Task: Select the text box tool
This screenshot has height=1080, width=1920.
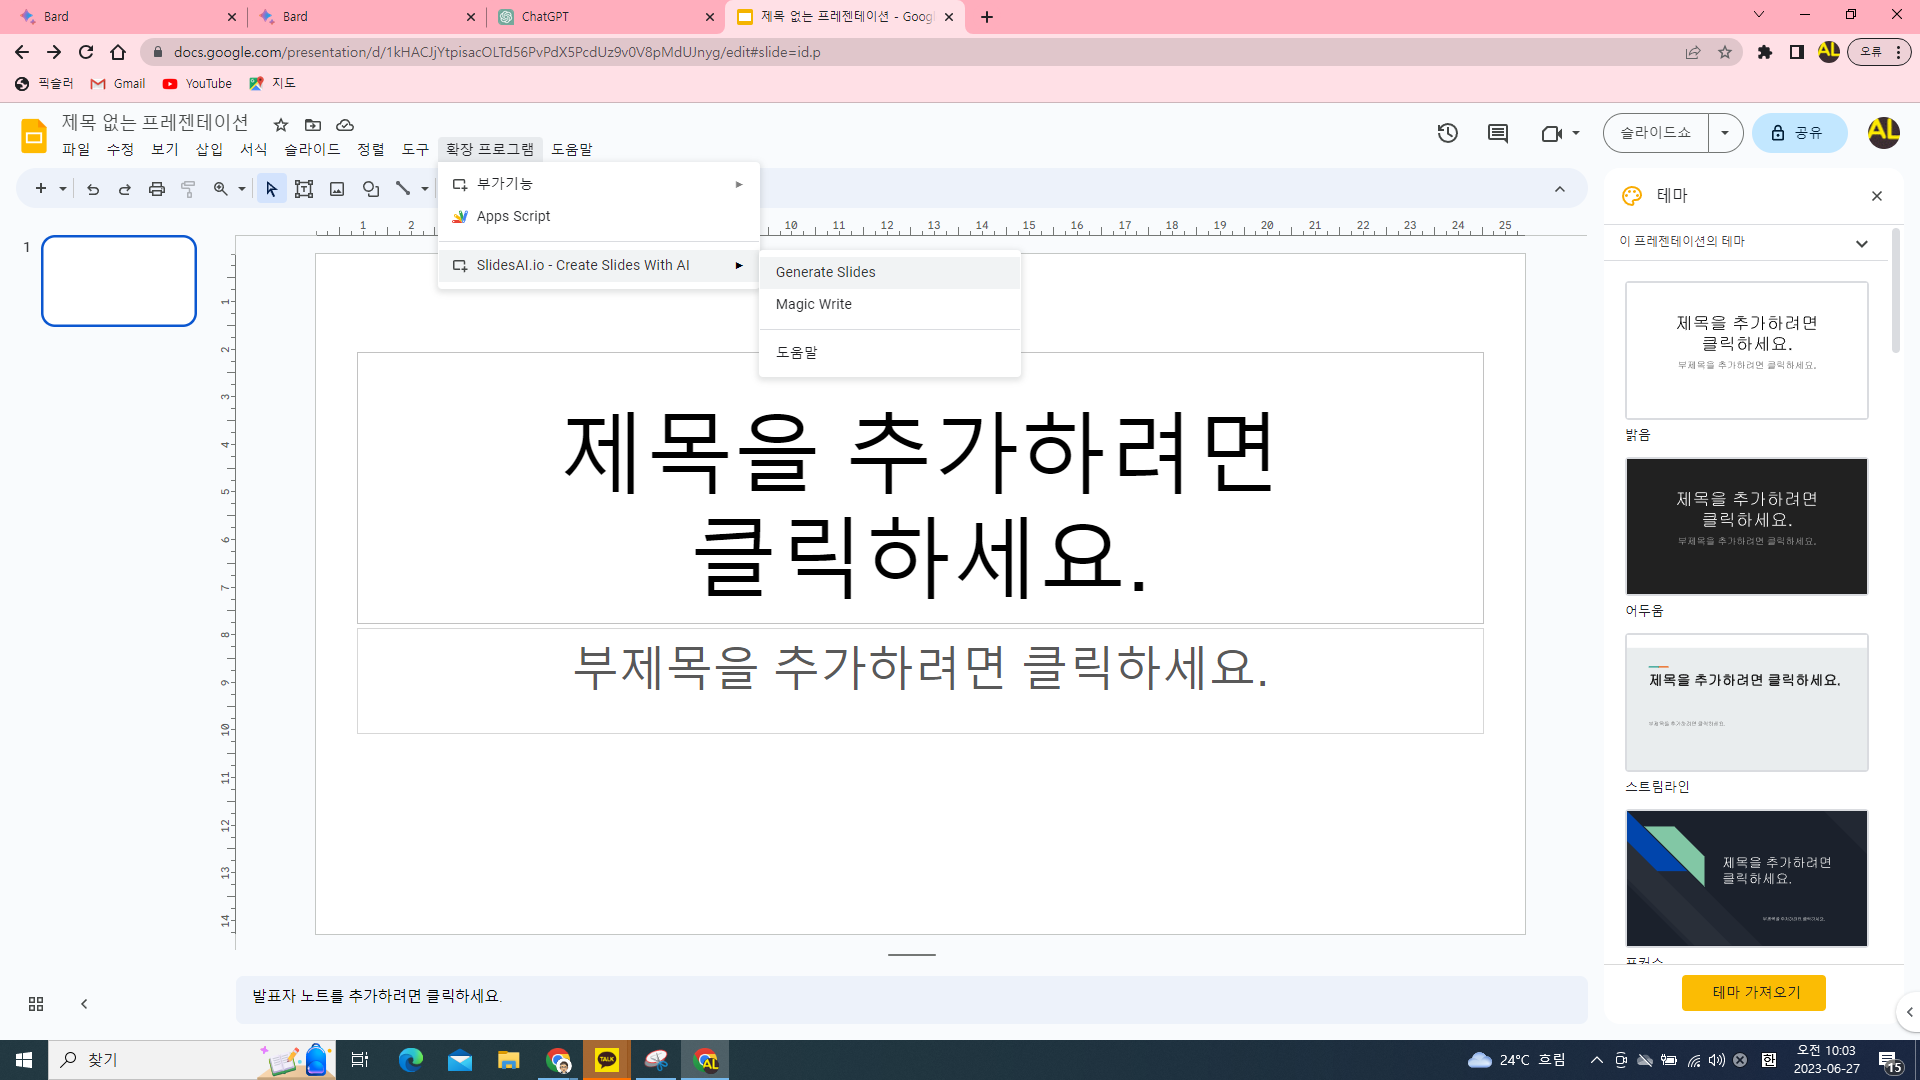Action: (304, 189)
